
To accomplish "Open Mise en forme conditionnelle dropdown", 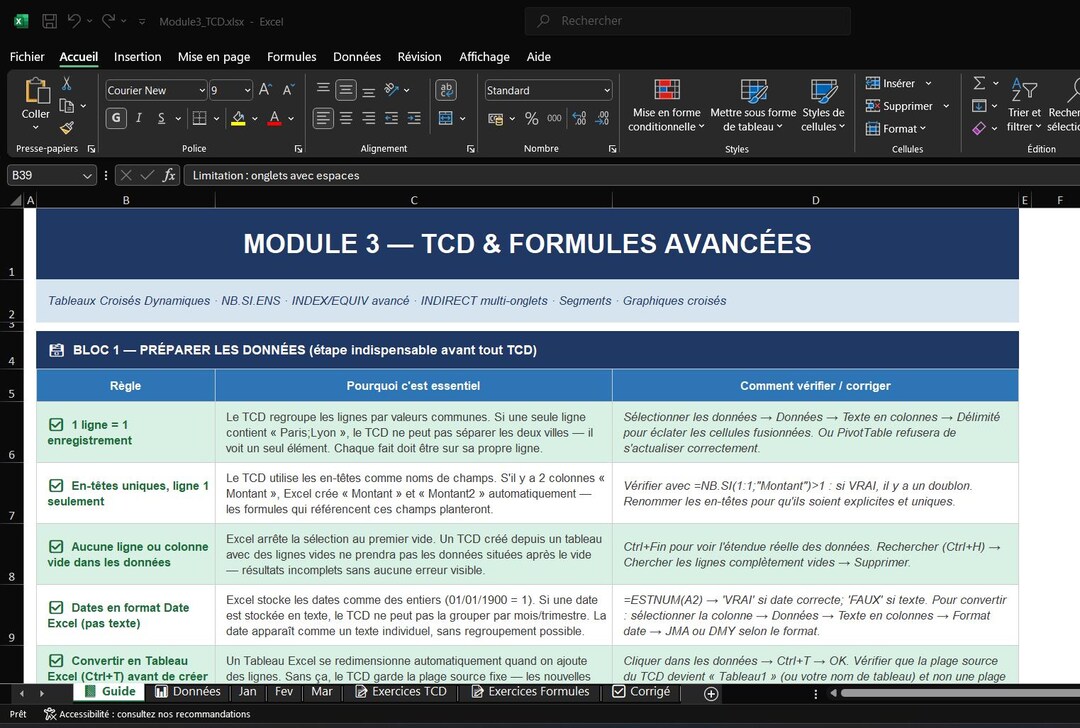I will tap(666, 105).
